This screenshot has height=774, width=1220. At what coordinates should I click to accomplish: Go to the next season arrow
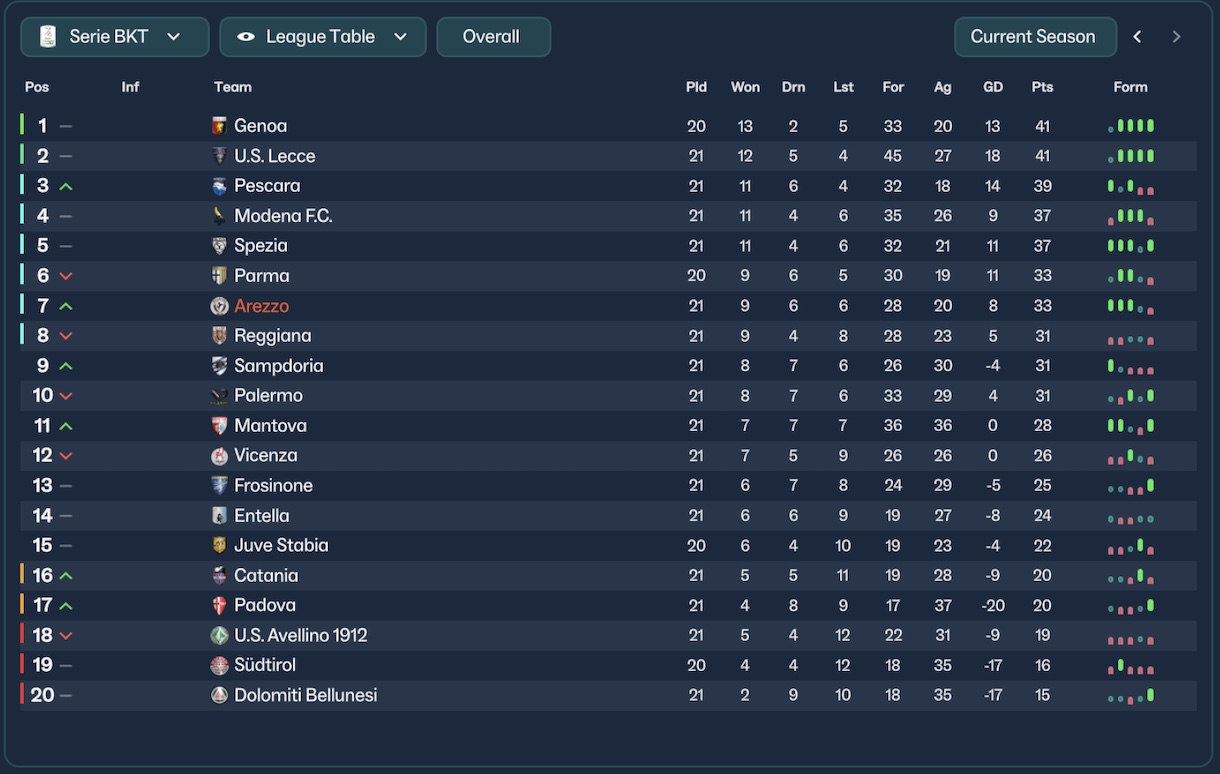(x=1176, y=37)
